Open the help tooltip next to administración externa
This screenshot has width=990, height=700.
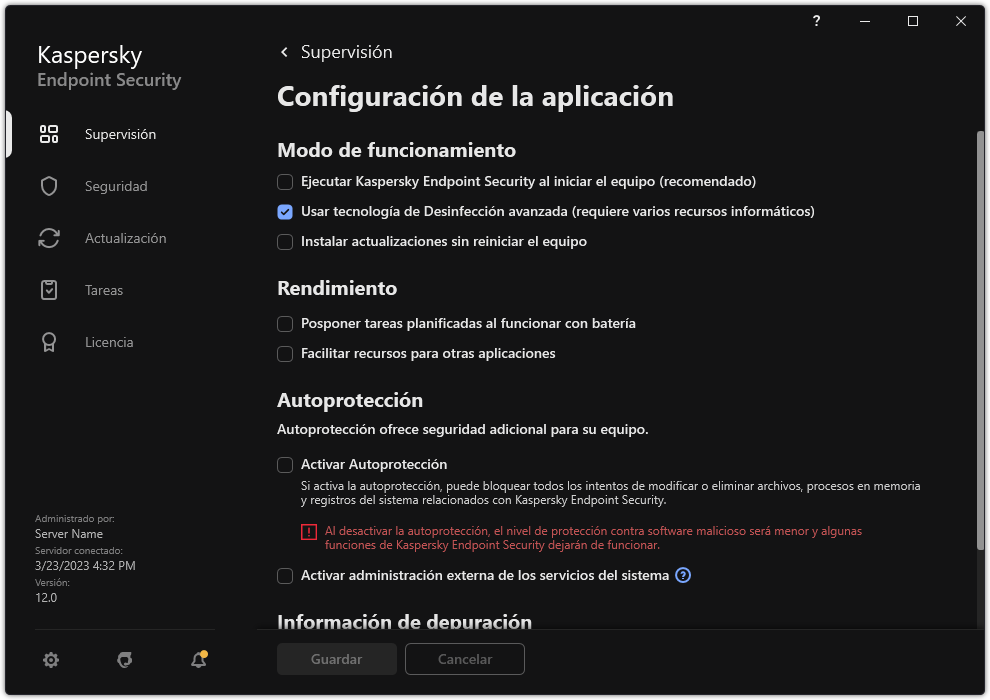(682, 575)
